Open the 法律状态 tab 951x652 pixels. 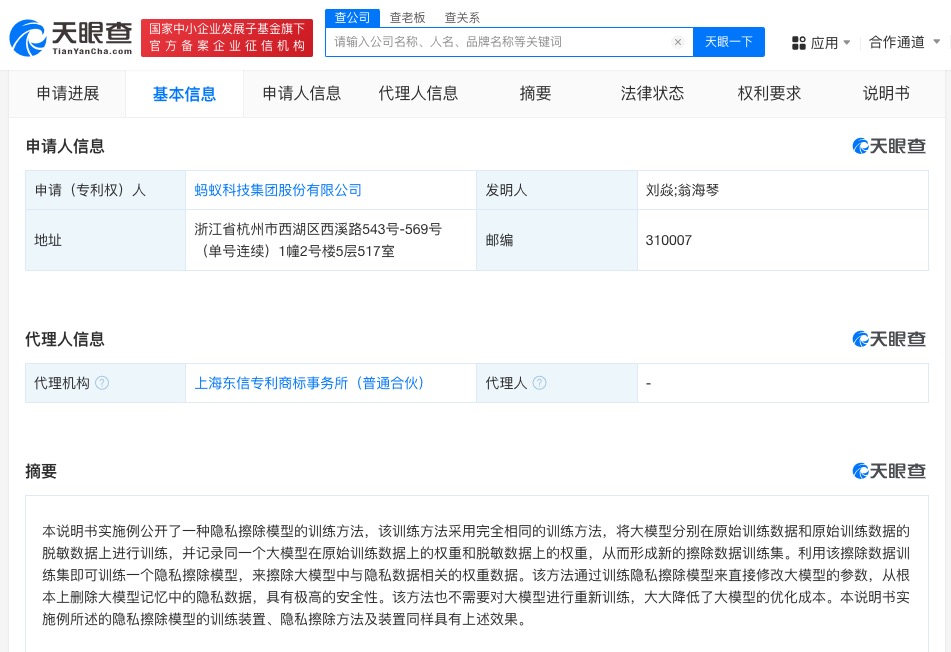652,93
